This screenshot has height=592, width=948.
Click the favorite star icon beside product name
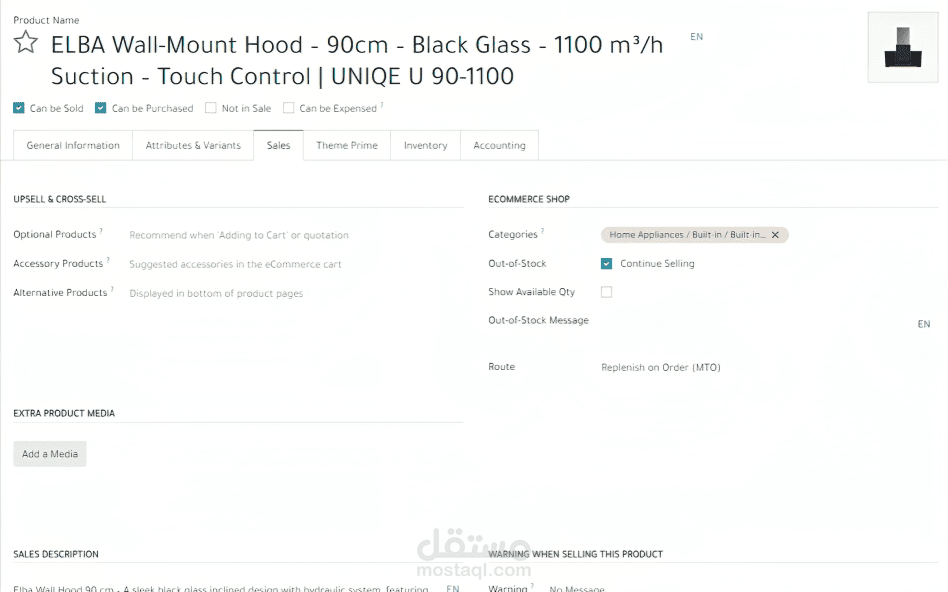click(25, 43)
